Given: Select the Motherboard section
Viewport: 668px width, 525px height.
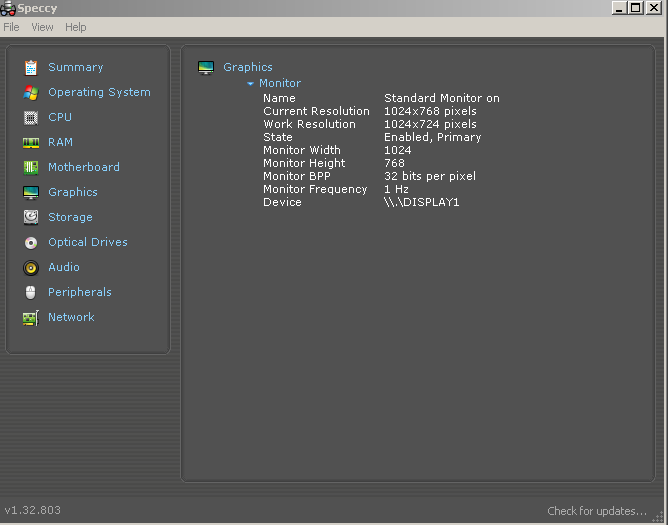Looking at the screenshot, I should point(84,167).
